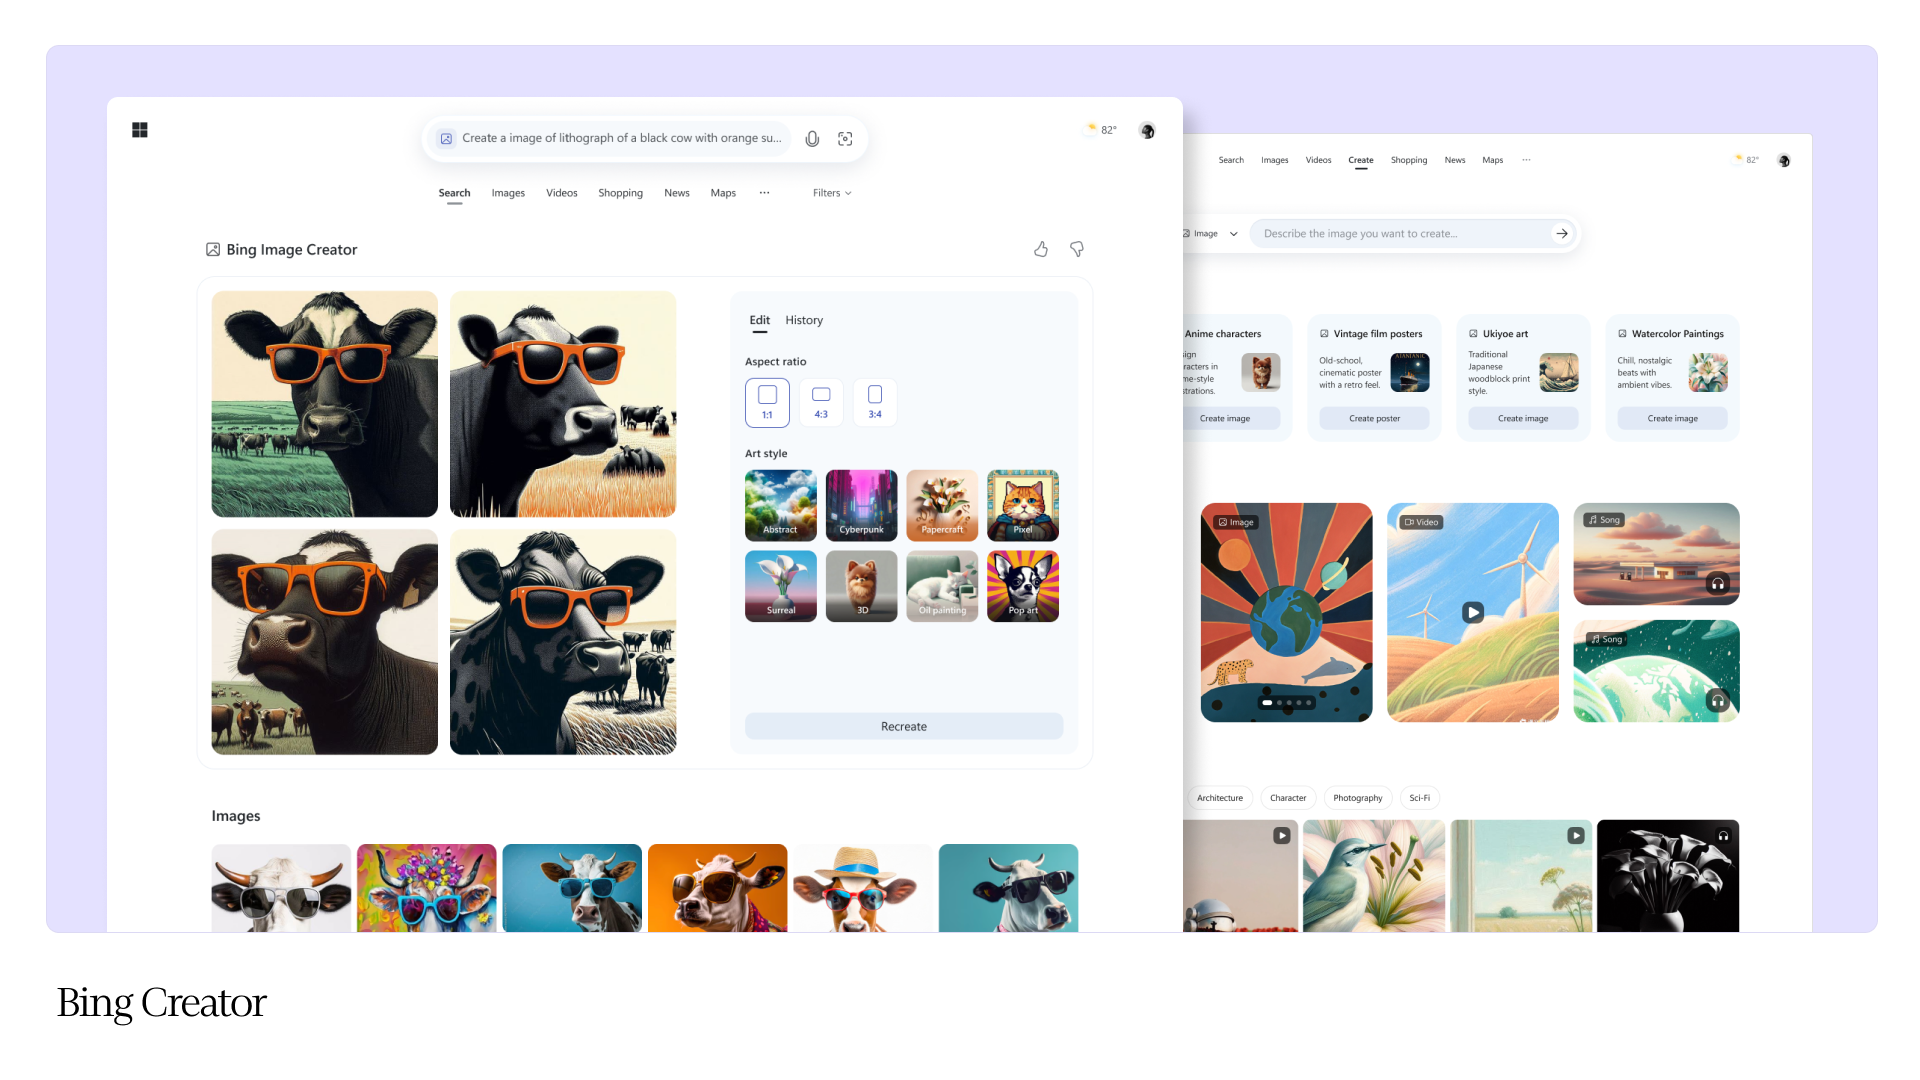Open the Videos tab in the front window
Screen dimensions: 1920x1080
(x=562, y=193)
